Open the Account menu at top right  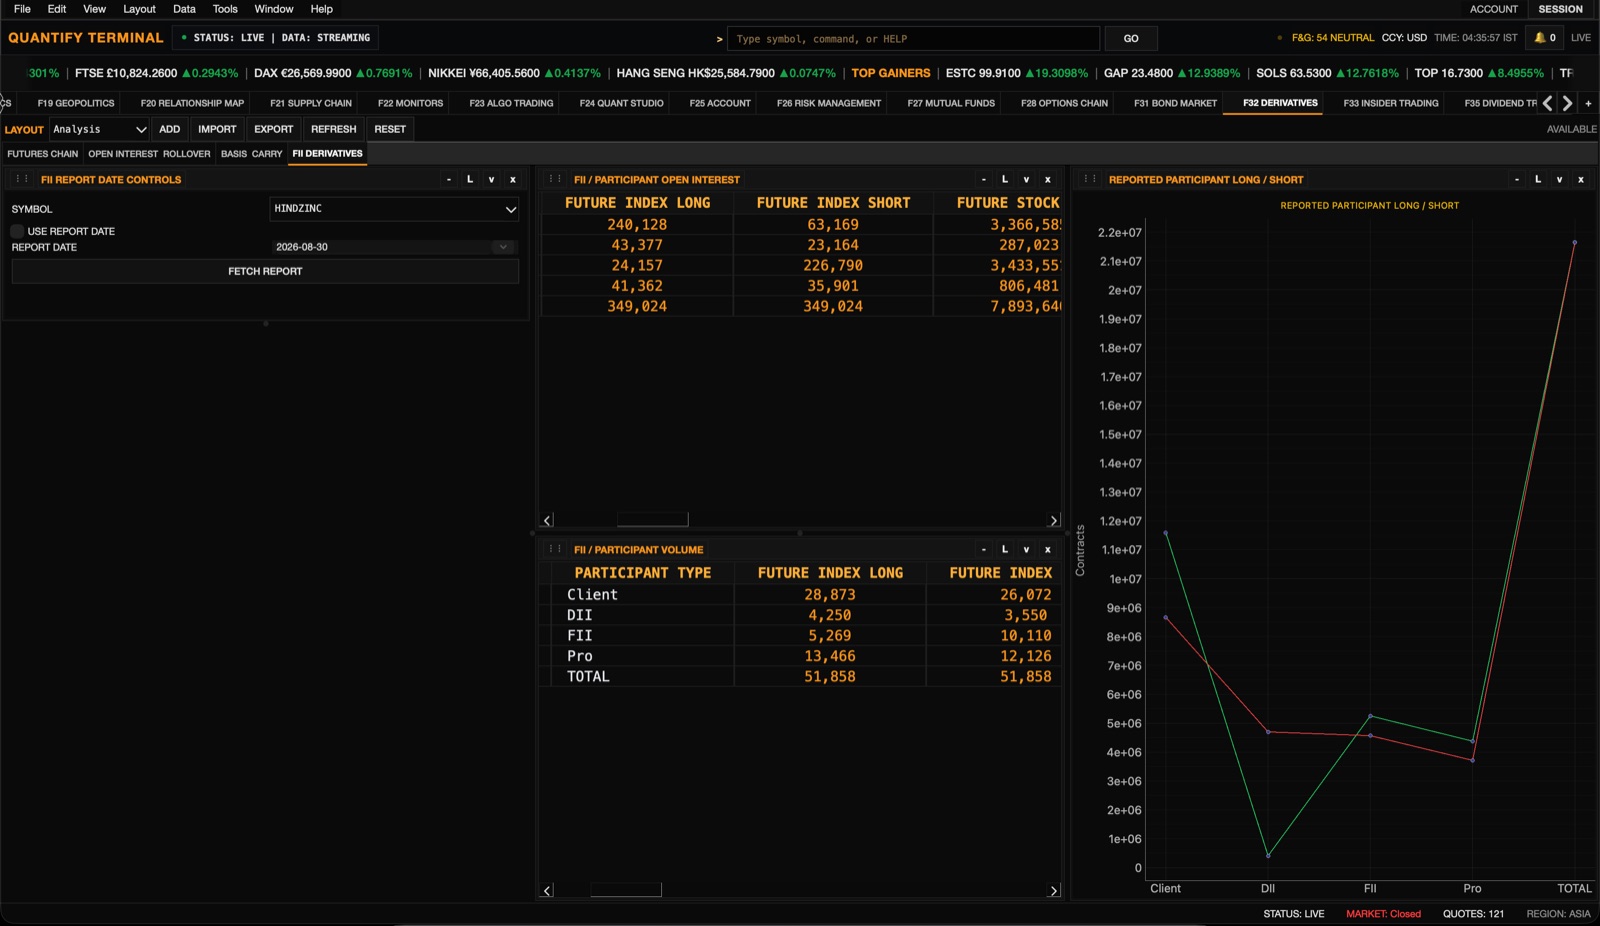tap(1493, 9)
